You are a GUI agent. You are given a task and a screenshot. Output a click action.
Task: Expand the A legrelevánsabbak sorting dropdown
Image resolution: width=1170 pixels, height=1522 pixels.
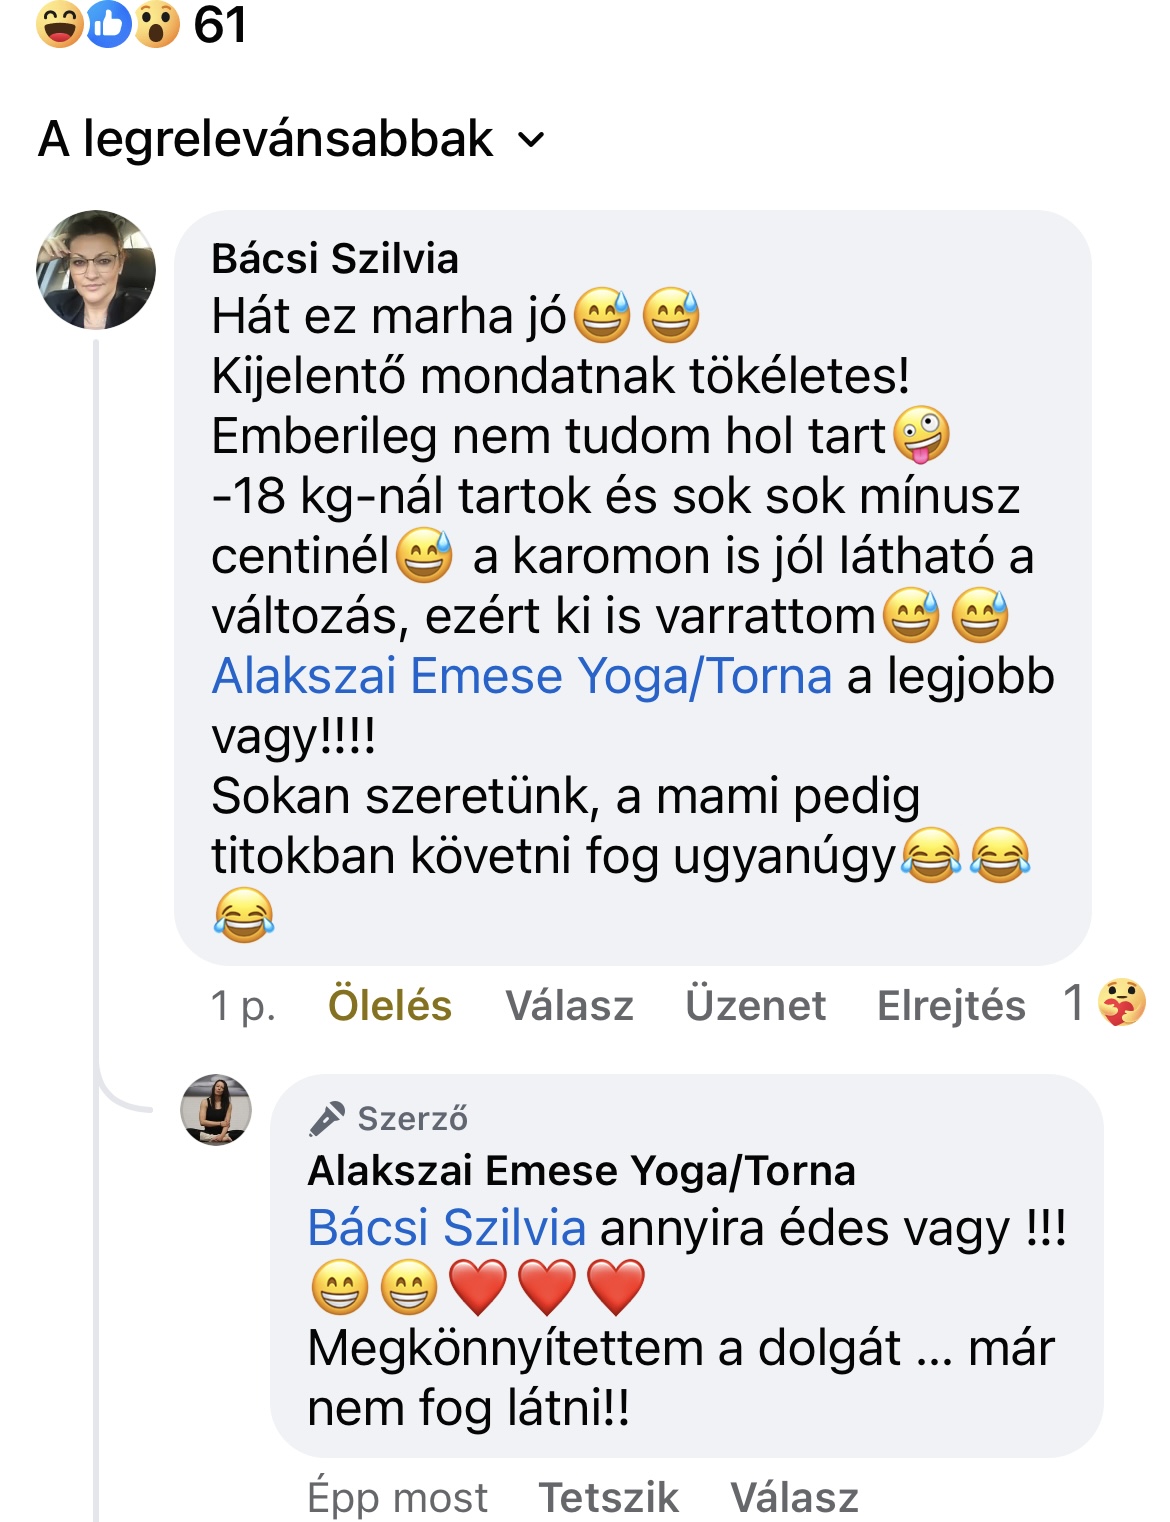coord(292,139)
